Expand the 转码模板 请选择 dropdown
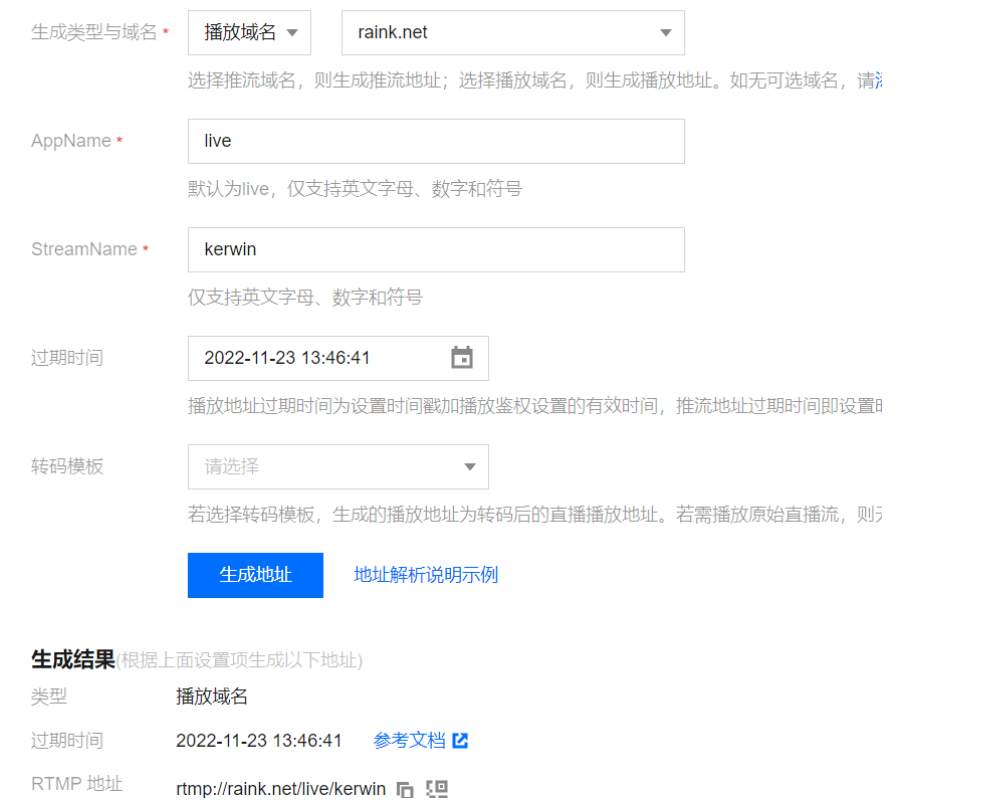 [x=338, y=467]
